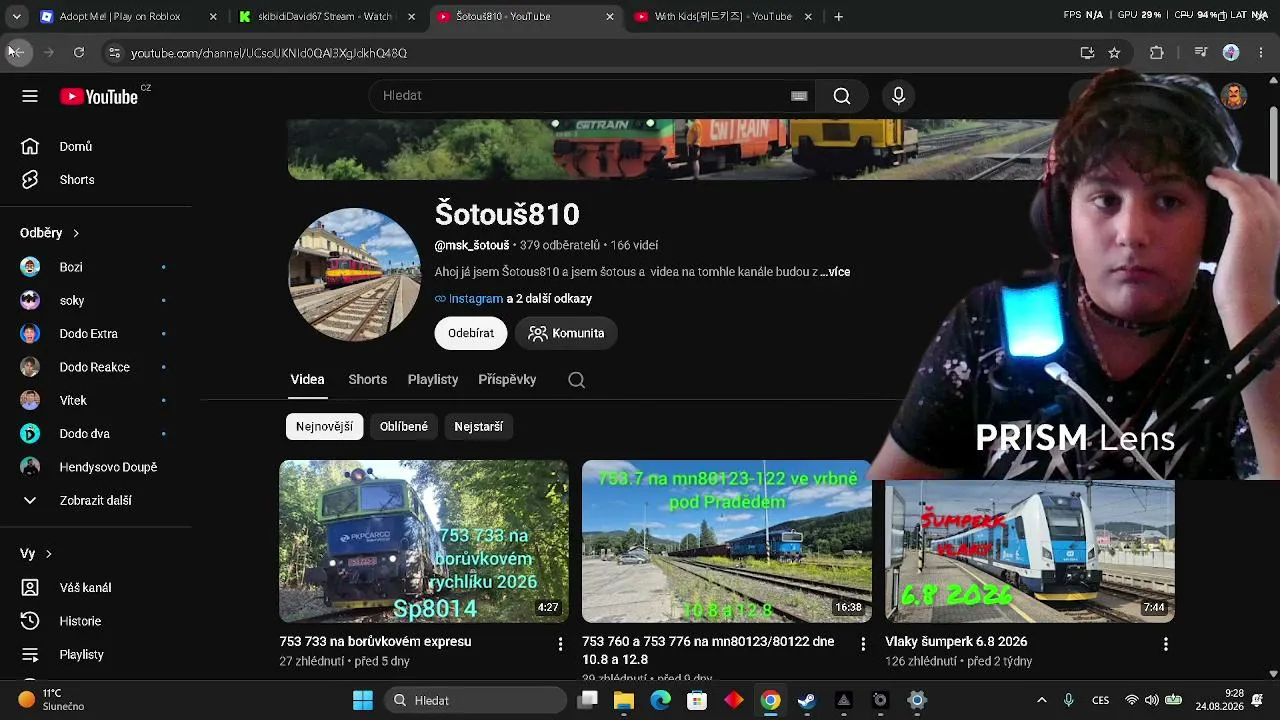Viewport: 1280px width, 720px height.
Task: Open Shorts in the left sidebar
Action: 96,180
